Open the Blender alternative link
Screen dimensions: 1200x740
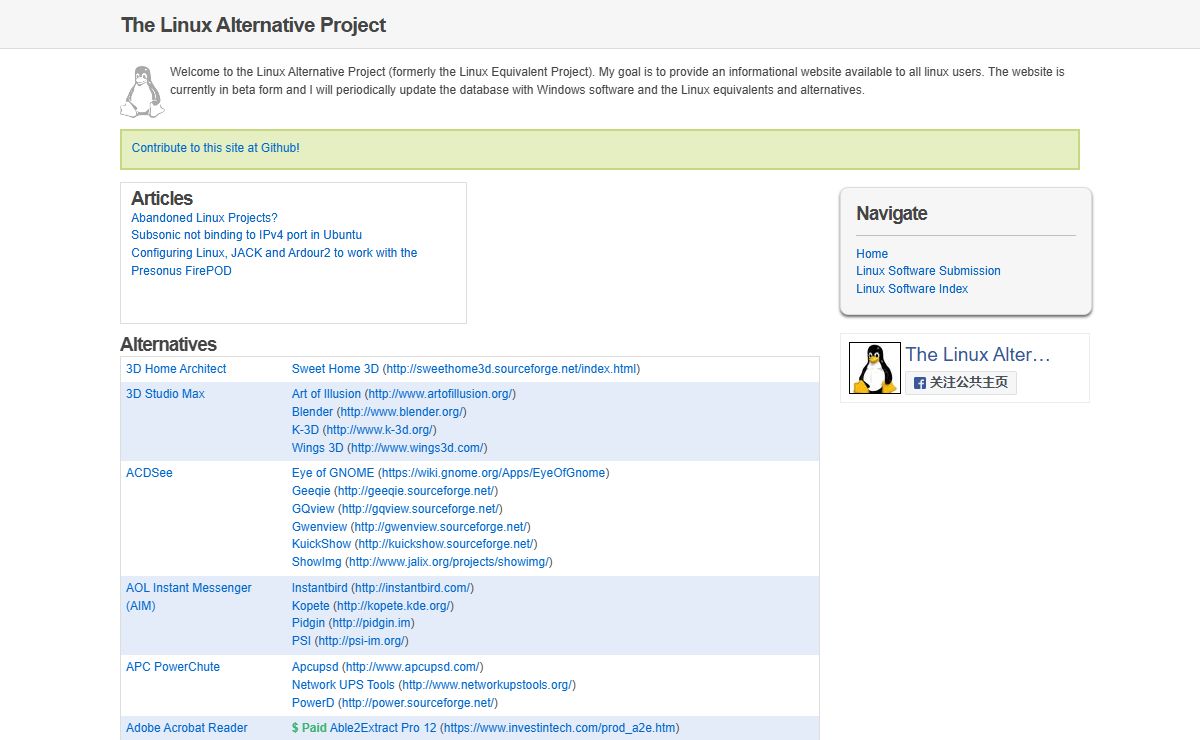(x=312, y=412)
